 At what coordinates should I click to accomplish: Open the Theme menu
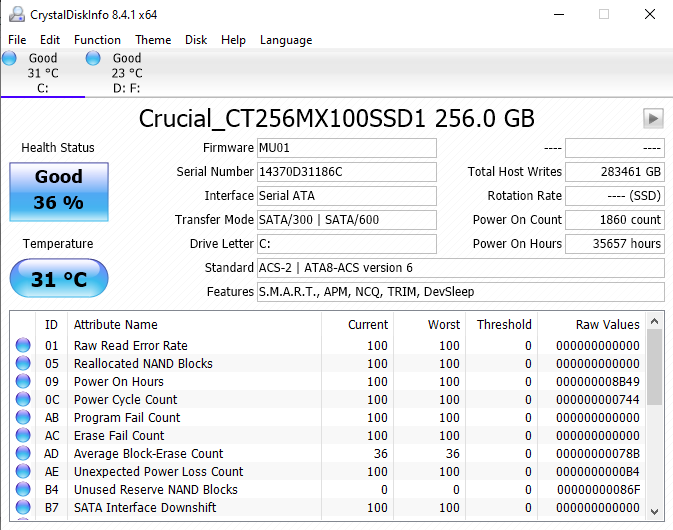153,40
